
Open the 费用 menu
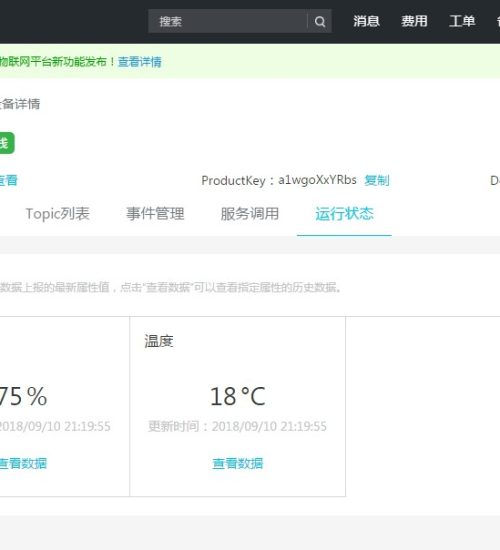click(x=414, y=21)
